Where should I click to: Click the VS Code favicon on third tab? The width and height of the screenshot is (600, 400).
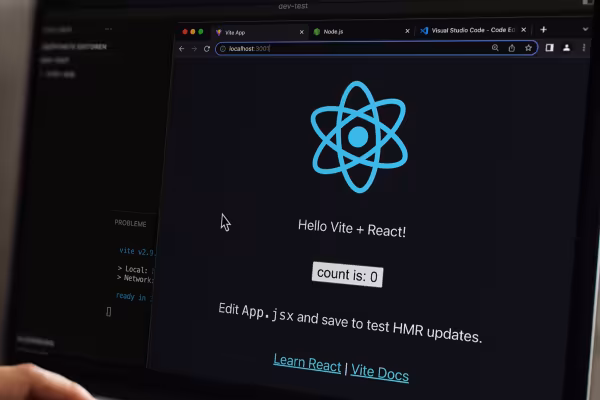(x=424, y=31)
